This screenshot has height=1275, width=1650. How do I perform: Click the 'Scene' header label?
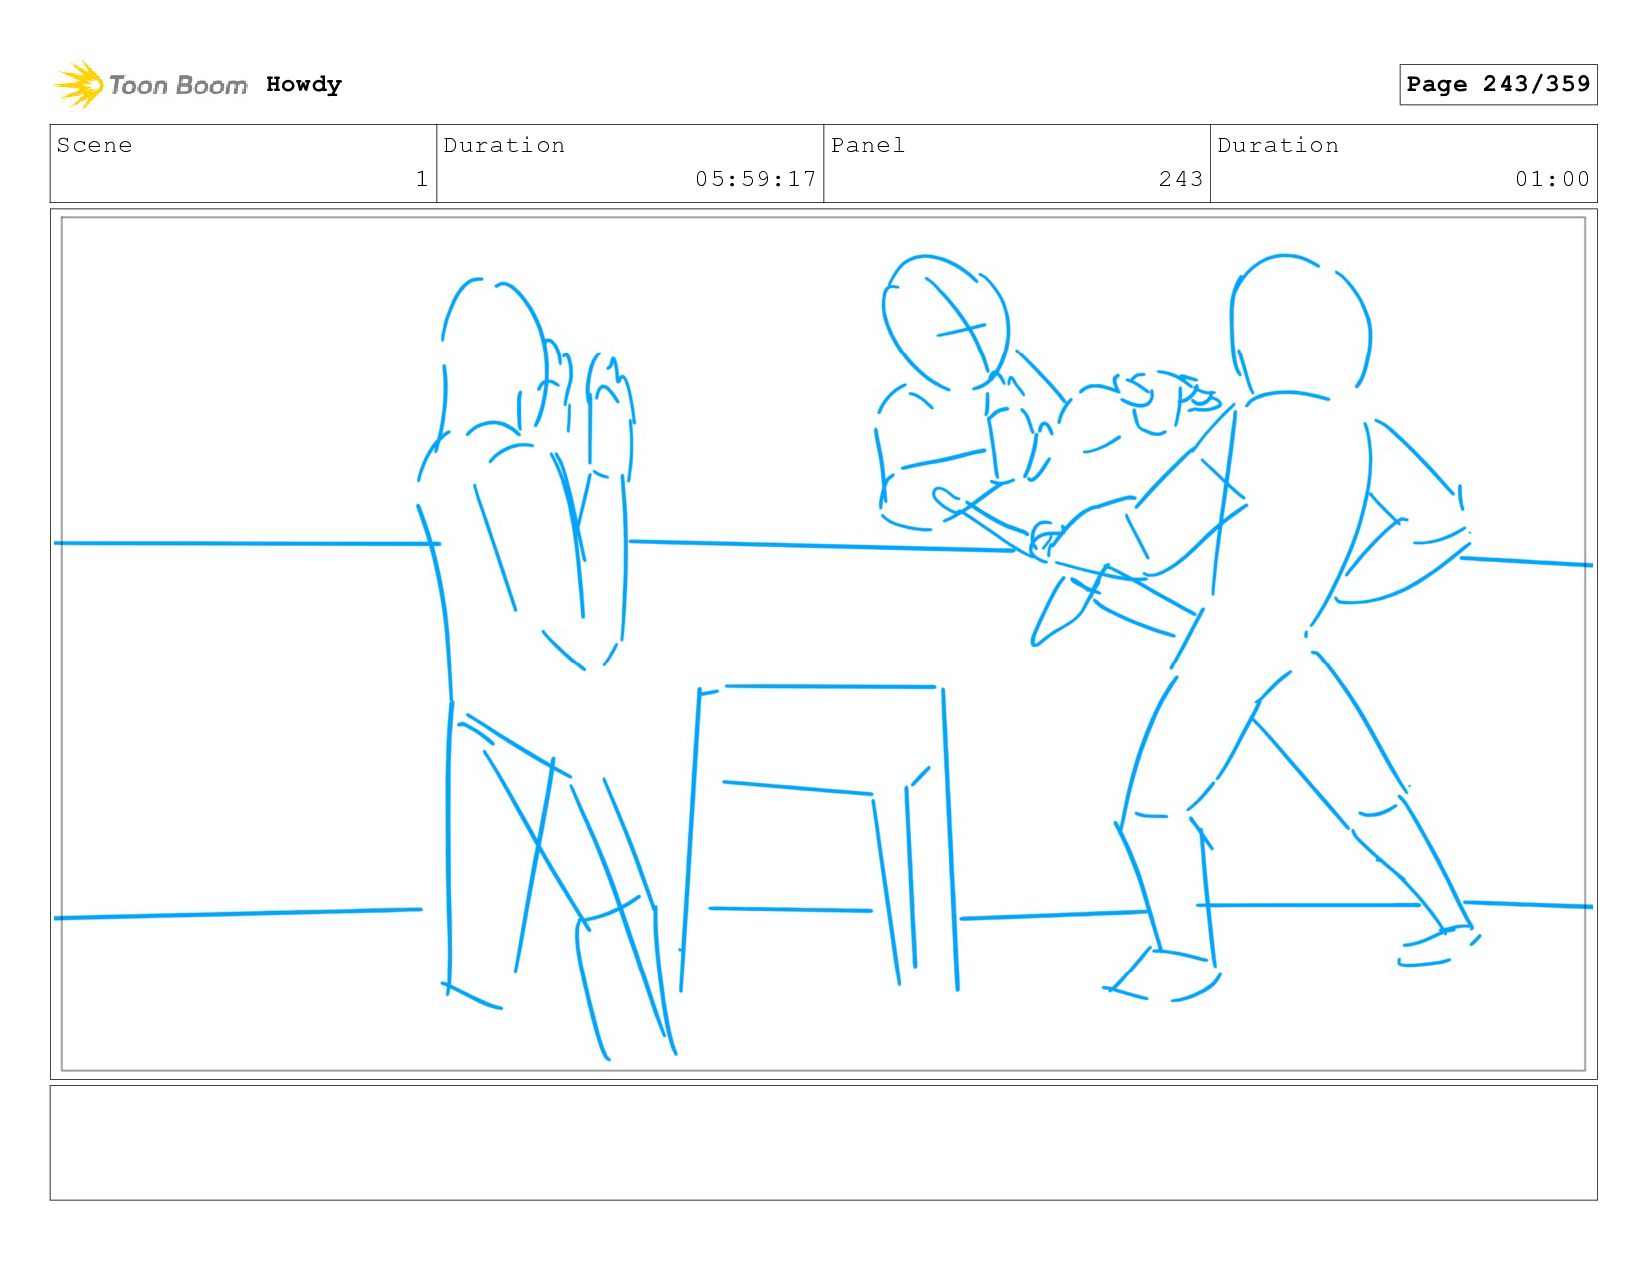(x=94, y=145)
